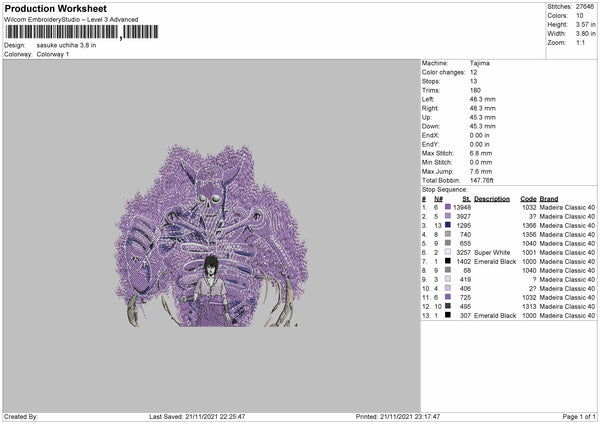Click the Stitches count 27646

(585, 7)
